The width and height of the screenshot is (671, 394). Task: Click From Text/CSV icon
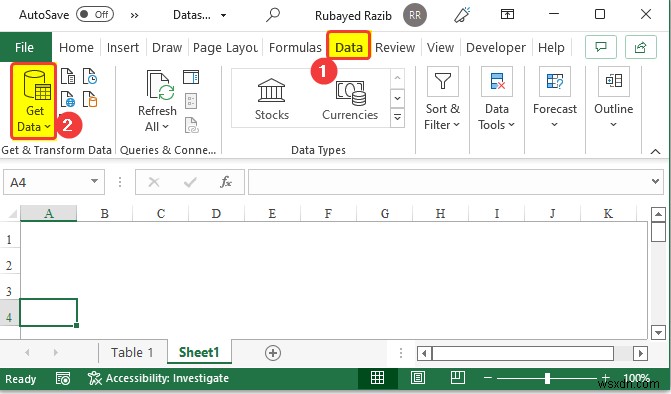pos(68,77)
